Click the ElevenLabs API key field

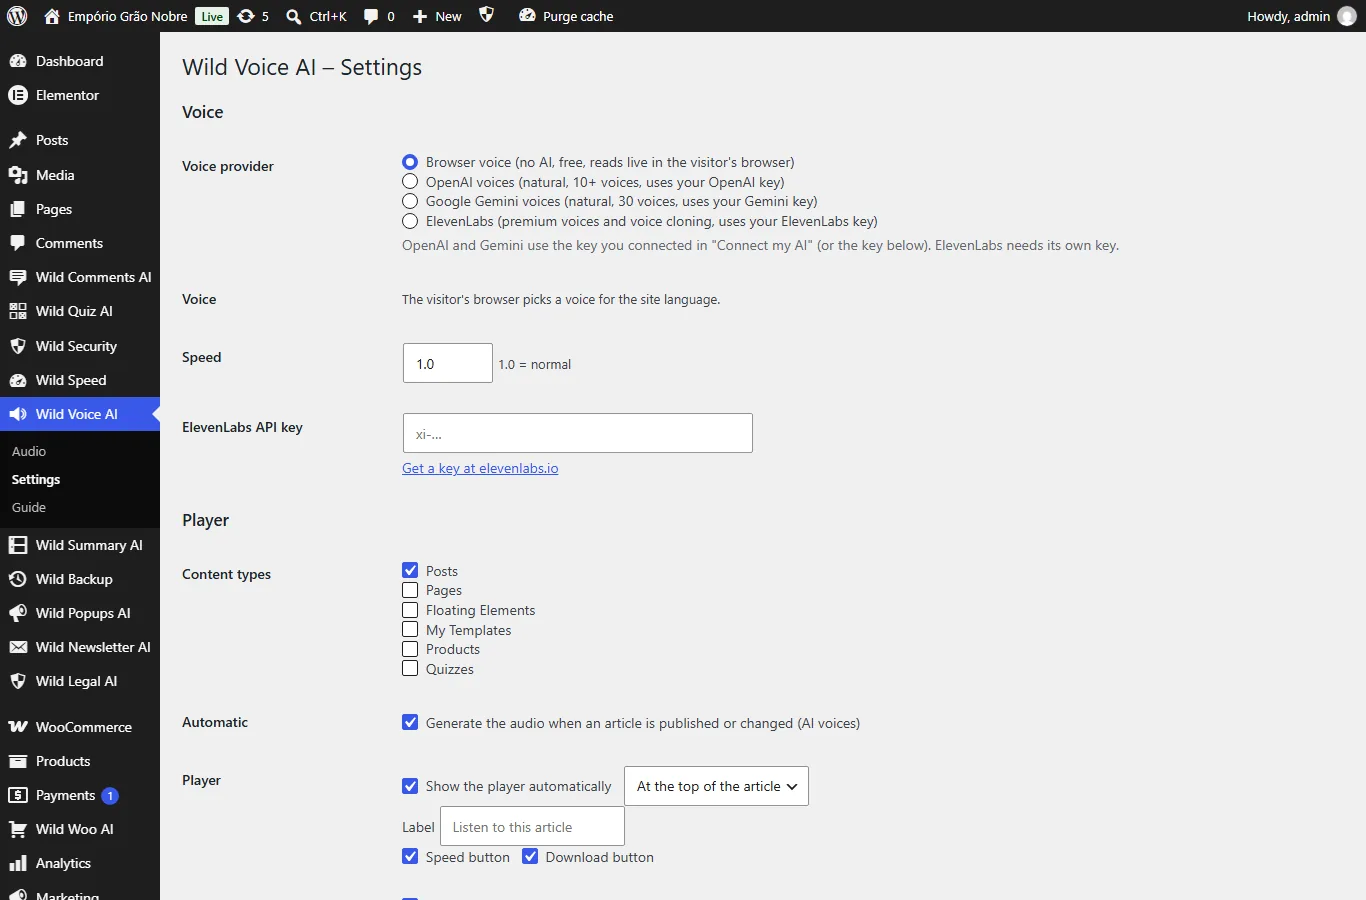(x=578, y=433)
